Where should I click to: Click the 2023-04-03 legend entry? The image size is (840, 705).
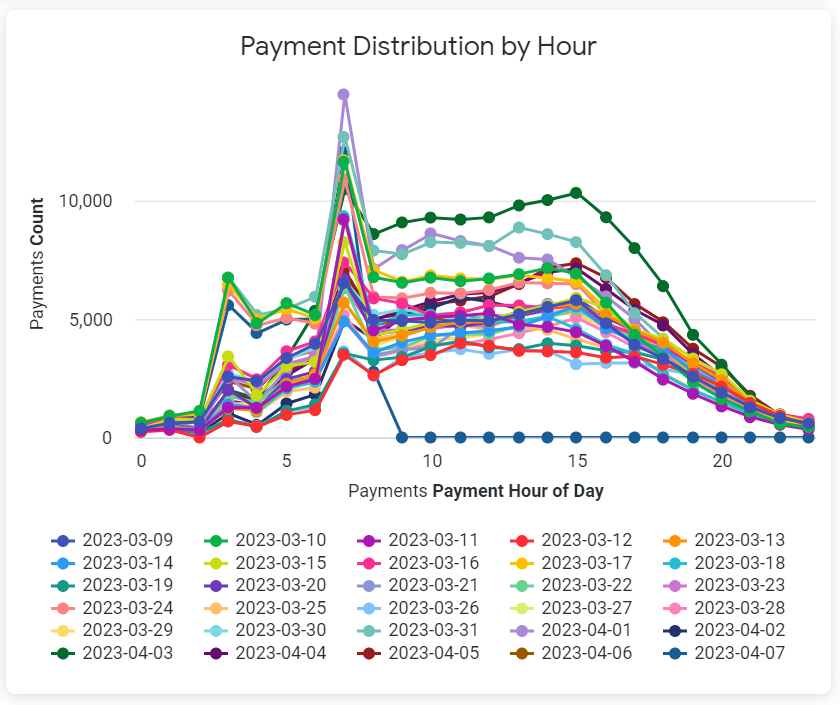[112, 653]
